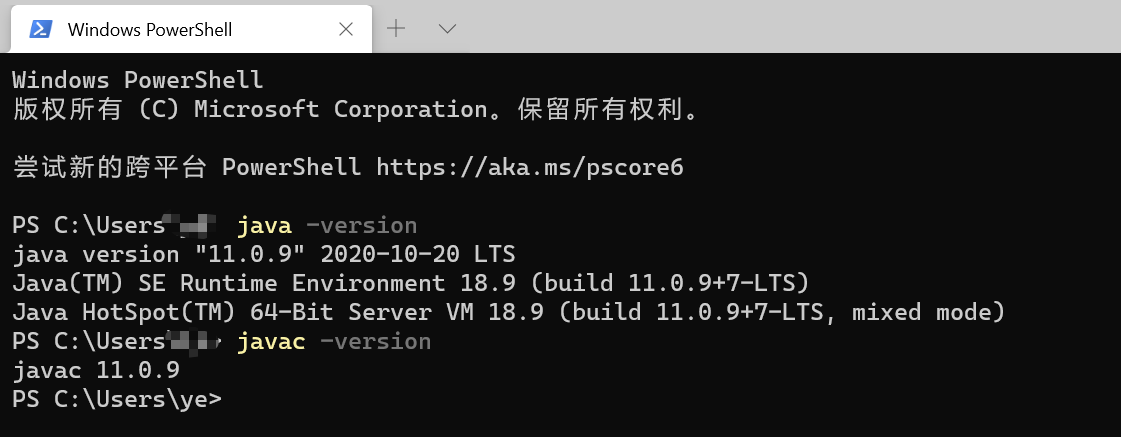Click the last PS C:\Users\ye> prompt
This screenshot has height=437, width=1121.
coord(117,400)
